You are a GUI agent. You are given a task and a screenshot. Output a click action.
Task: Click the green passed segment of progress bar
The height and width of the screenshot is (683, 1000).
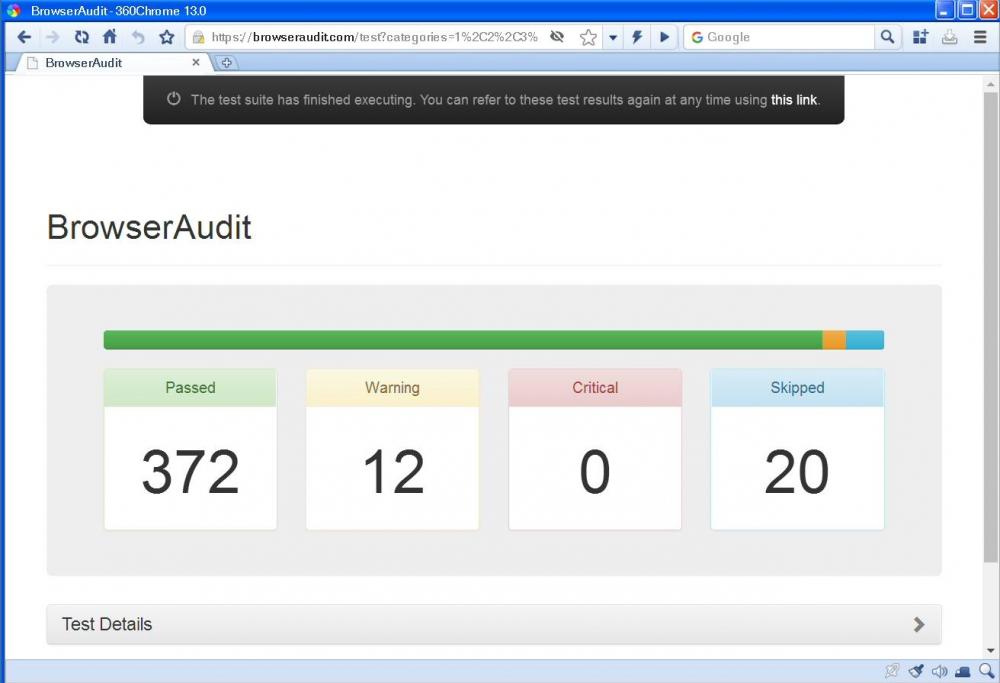pos(462,340)
